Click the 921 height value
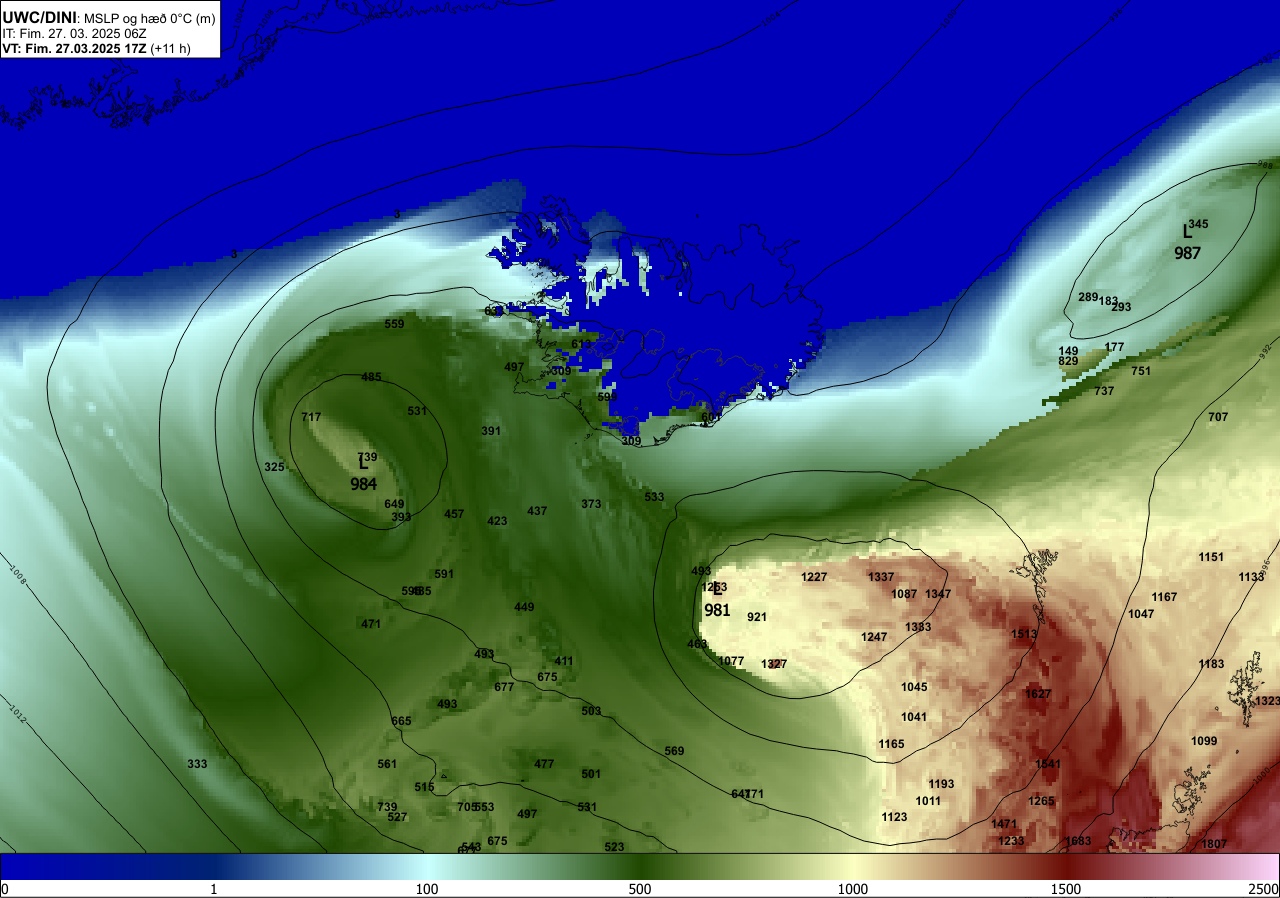 pyautogui.click(x=757, y=617)
